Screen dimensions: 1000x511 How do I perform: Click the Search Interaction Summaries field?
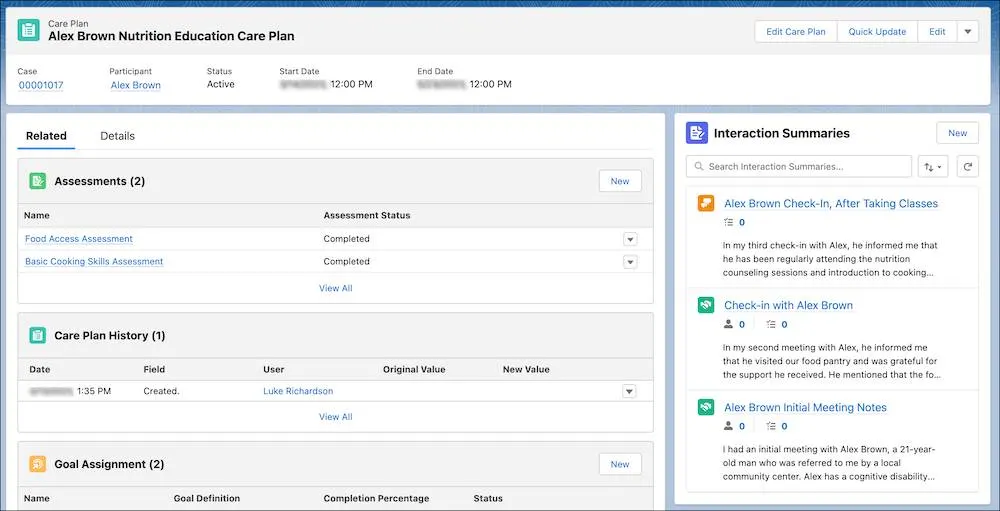(x=799, y=167)
